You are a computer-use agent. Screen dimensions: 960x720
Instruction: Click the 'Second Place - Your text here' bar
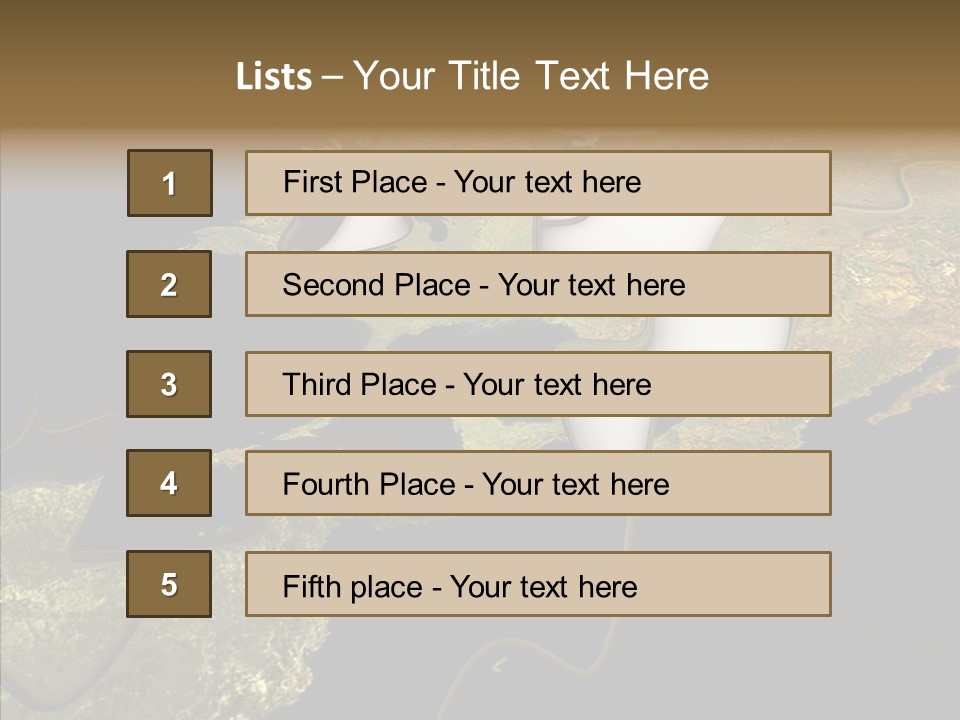click(538, 284)
